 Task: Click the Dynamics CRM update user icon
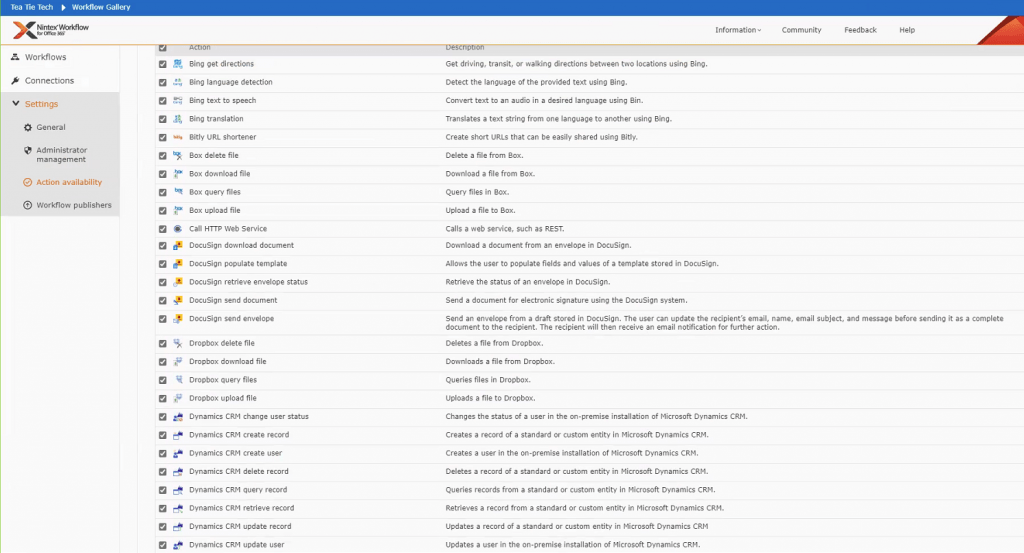click(178, 545)
